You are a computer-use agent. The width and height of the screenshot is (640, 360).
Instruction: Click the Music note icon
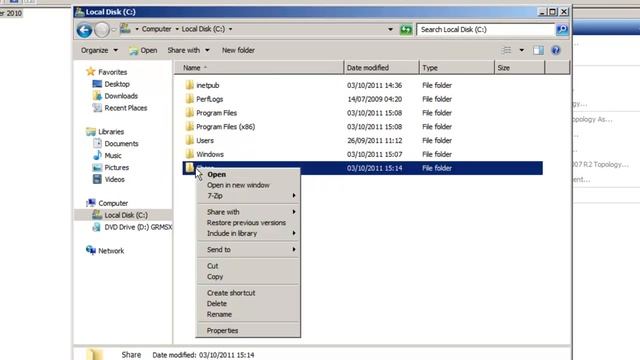point(97,155)
